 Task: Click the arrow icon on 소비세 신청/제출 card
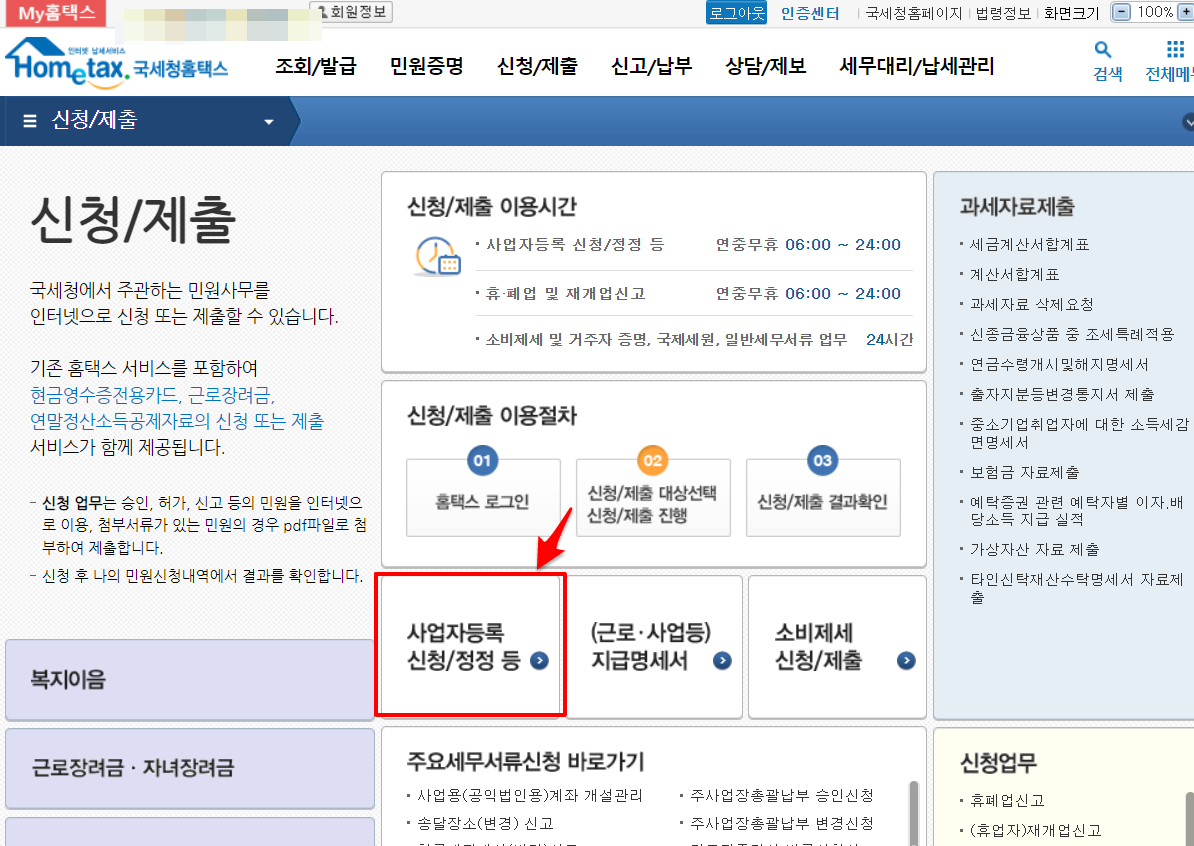coord(906,660)
